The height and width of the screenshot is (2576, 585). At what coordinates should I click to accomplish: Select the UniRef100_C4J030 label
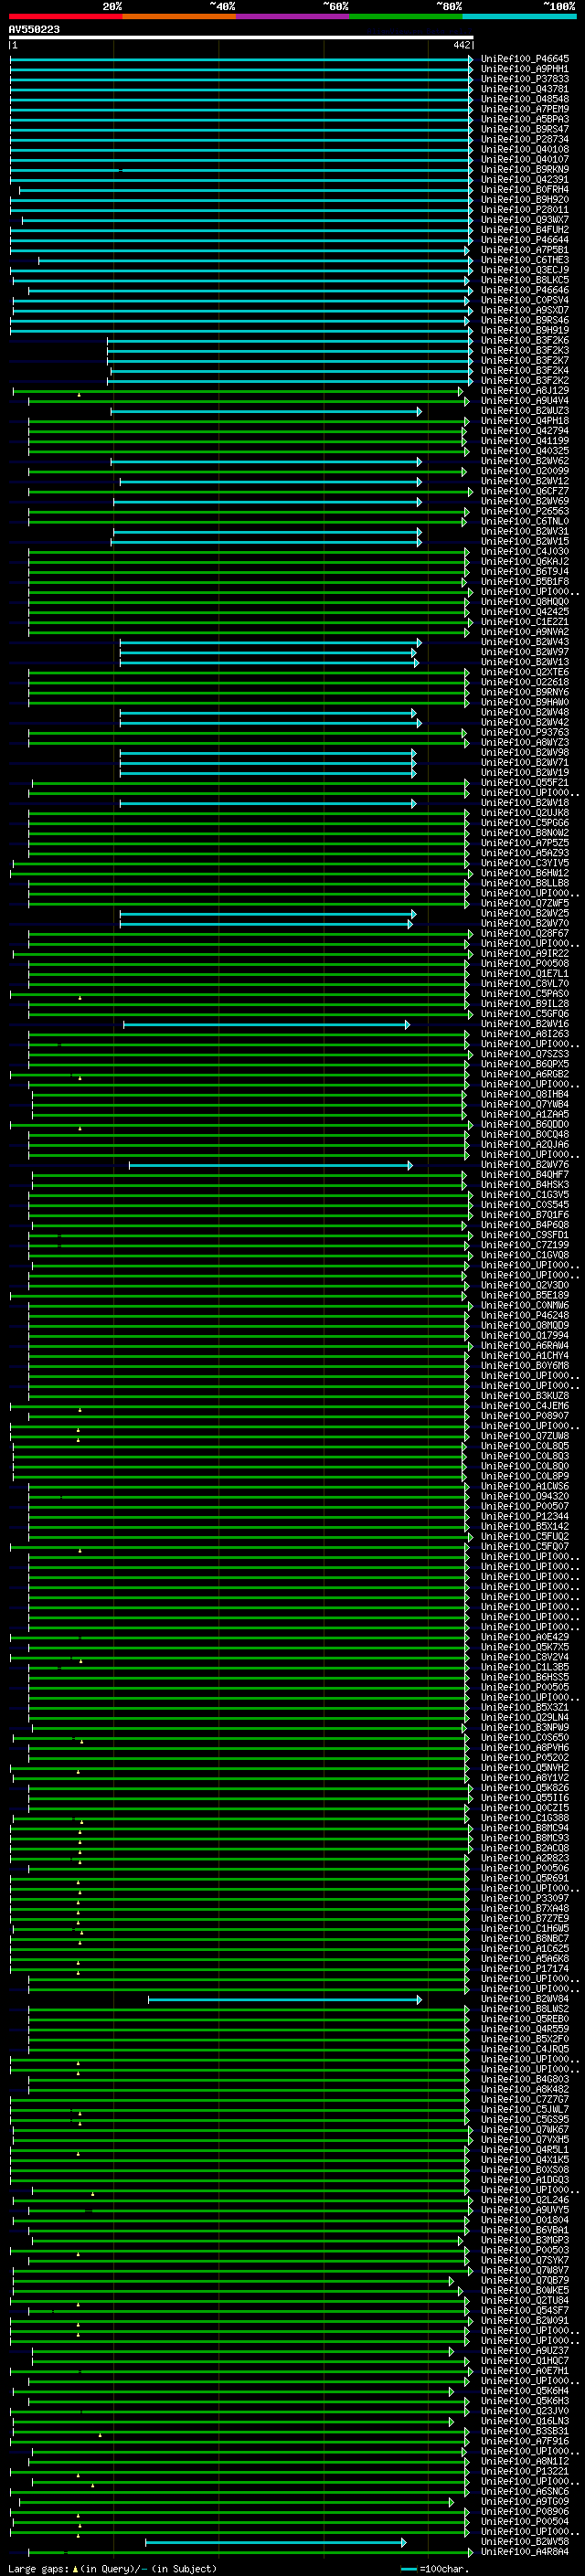click(525, 552)
